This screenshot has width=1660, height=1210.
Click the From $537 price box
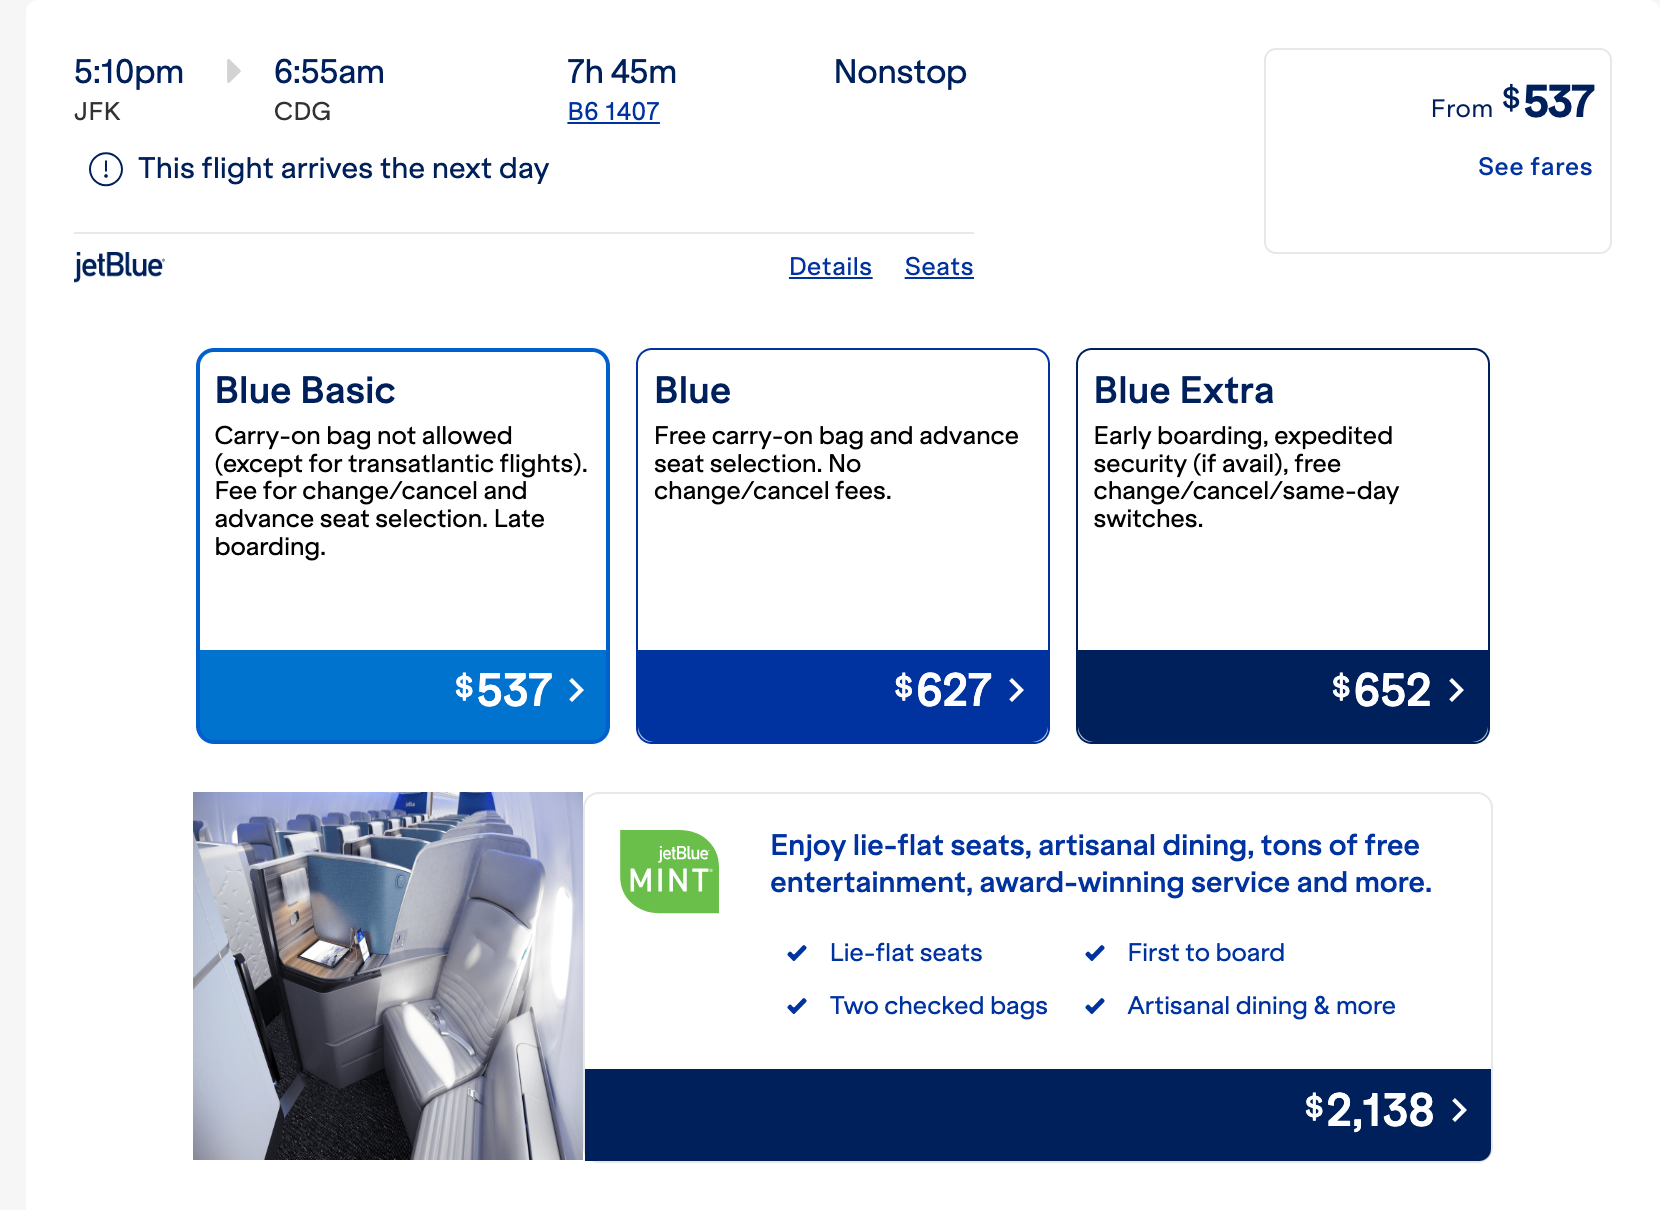click(x=1438, y=151)
